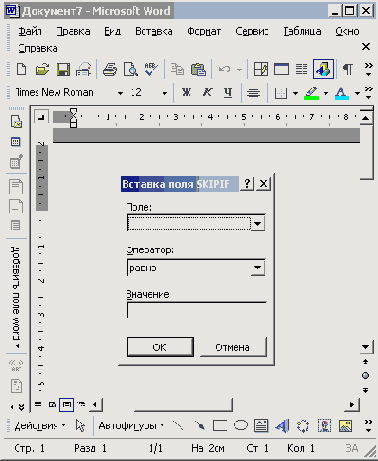The image size is (378, 461).
Task: Click Отмена to cancel the dialog
Action: pos(233,347)
